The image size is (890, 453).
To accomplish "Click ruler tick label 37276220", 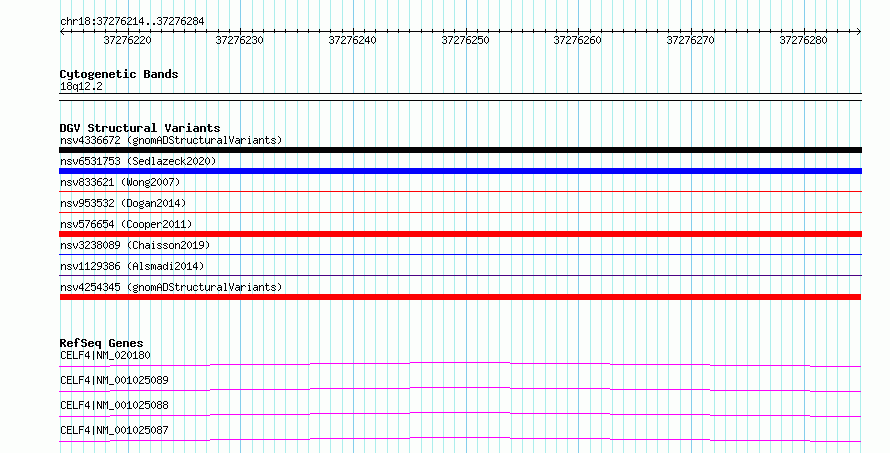I will pyautogui.click(x=127, y=40).
